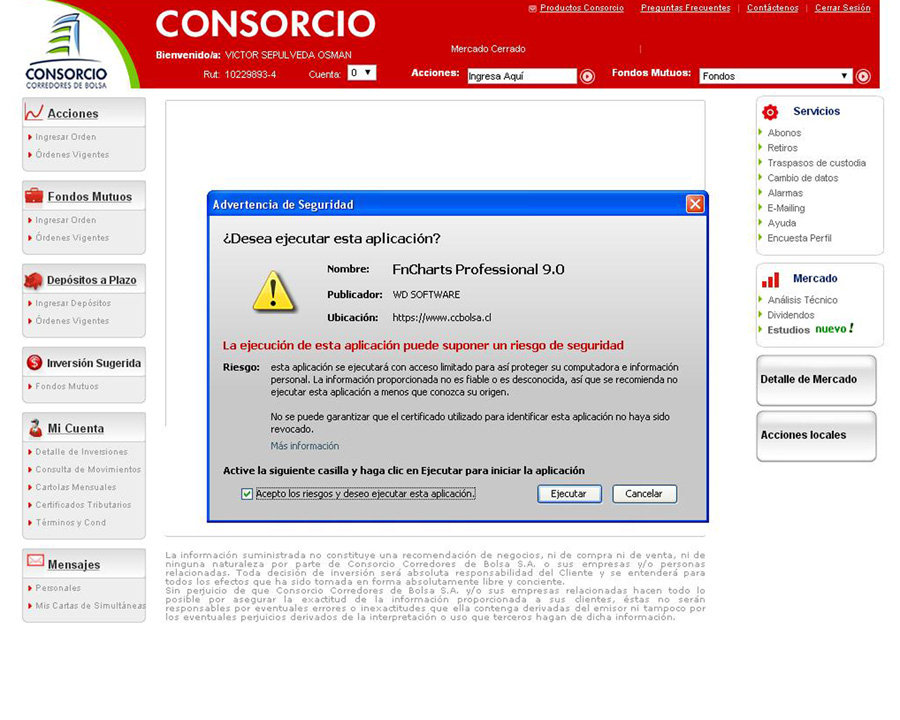This screenshot has width=900, height=720.
Task: Select Órdenes Vigentes under Acciones
Action: (x=72, y=154)
